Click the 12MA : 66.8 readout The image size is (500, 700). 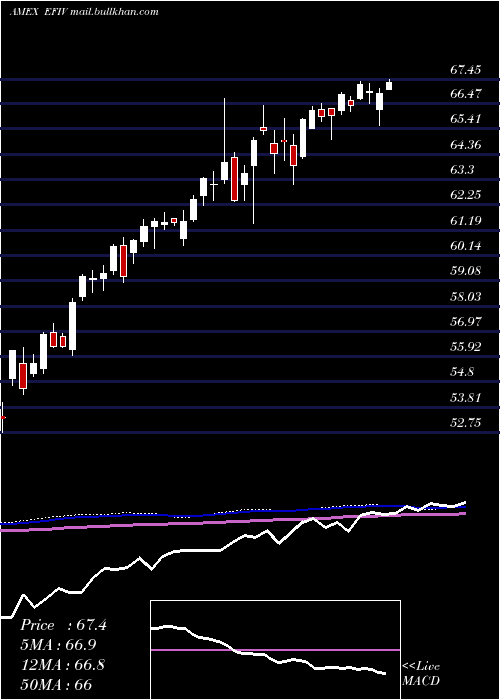[x=62, y=665]
